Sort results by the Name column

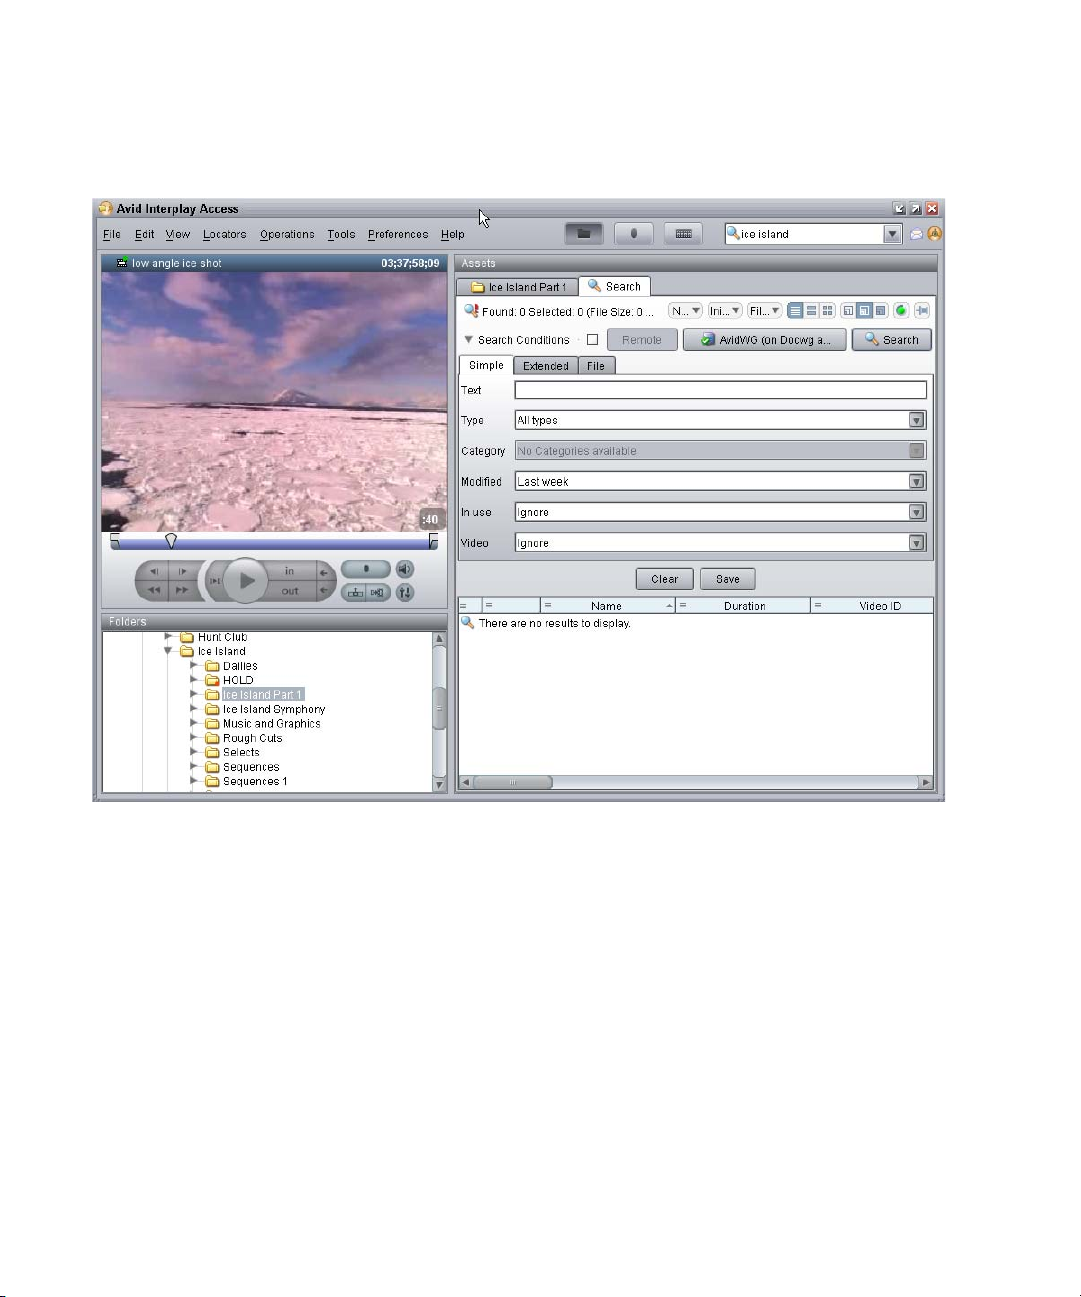[607, 606]
